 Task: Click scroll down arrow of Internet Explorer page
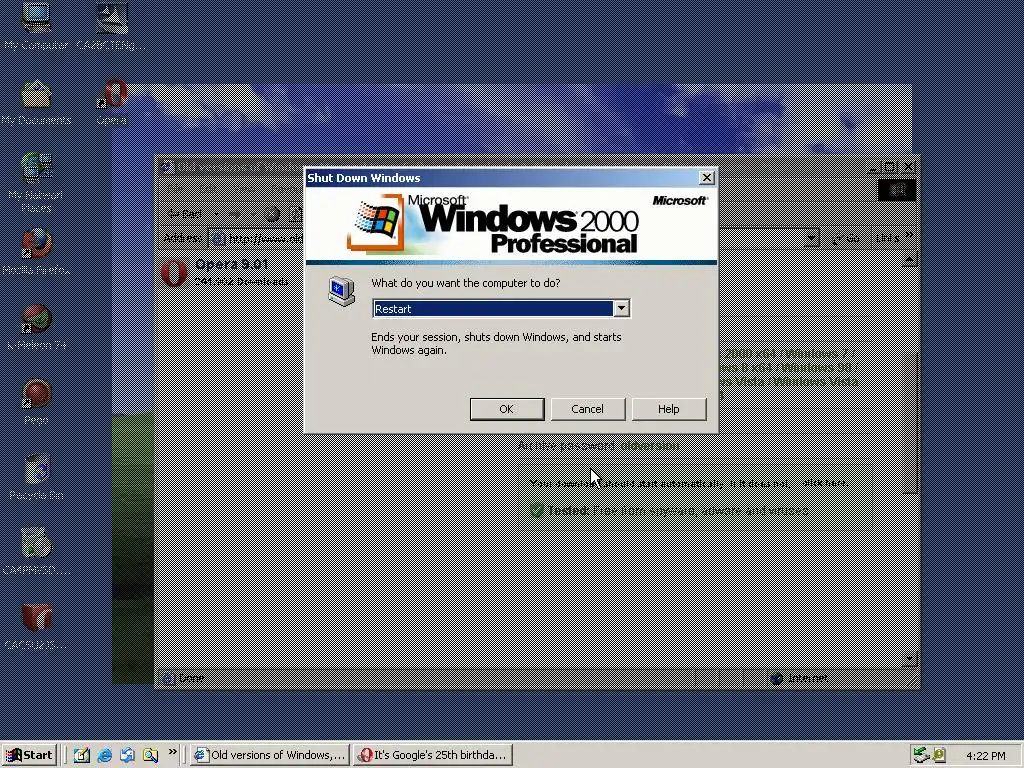click(x=909, y=659)
